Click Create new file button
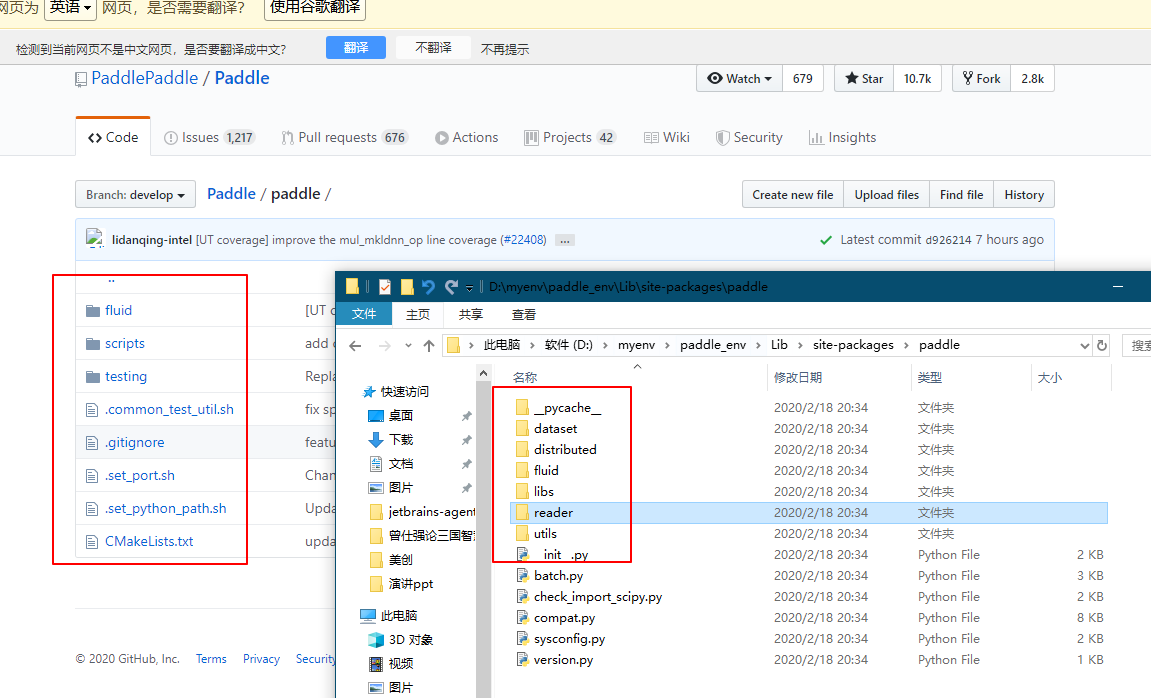 pyautogui.click(x=793, y=195)
